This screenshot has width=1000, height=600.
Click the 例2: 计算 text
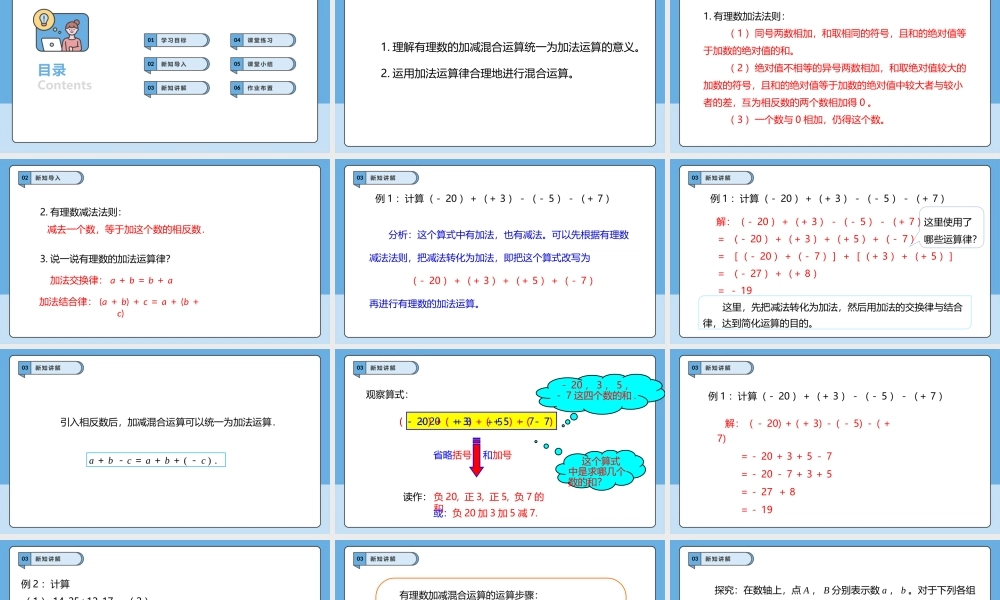[x=45, y=583]
